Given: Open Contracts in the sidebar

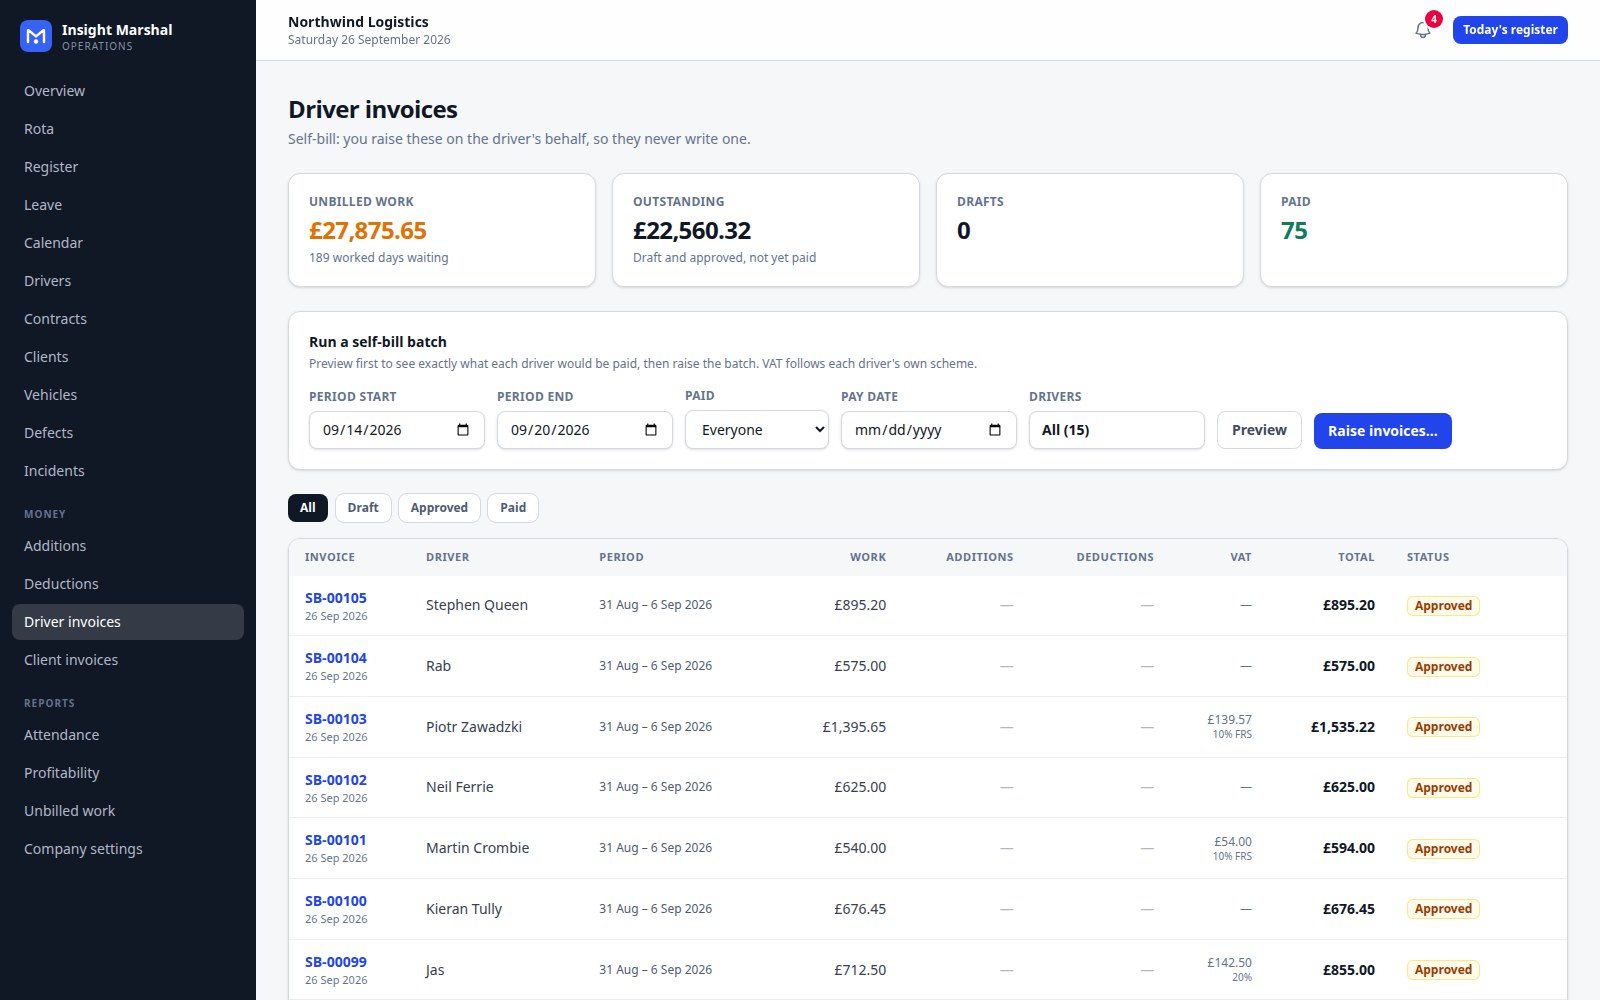Looking at the screenshot, I should click(128, 319).
